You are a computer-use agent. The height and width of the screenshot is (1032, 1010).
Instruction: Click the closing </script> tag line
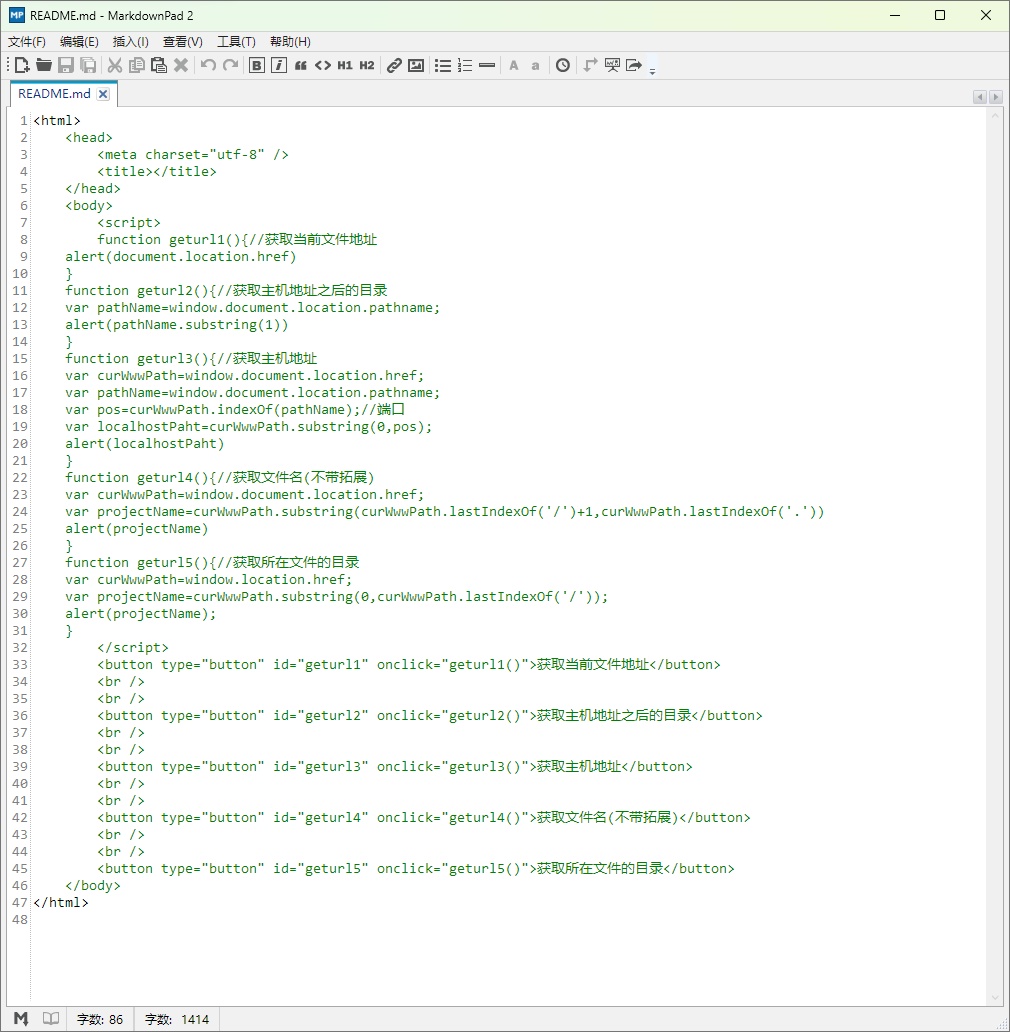pyautogui.click(x=133, y=648)
